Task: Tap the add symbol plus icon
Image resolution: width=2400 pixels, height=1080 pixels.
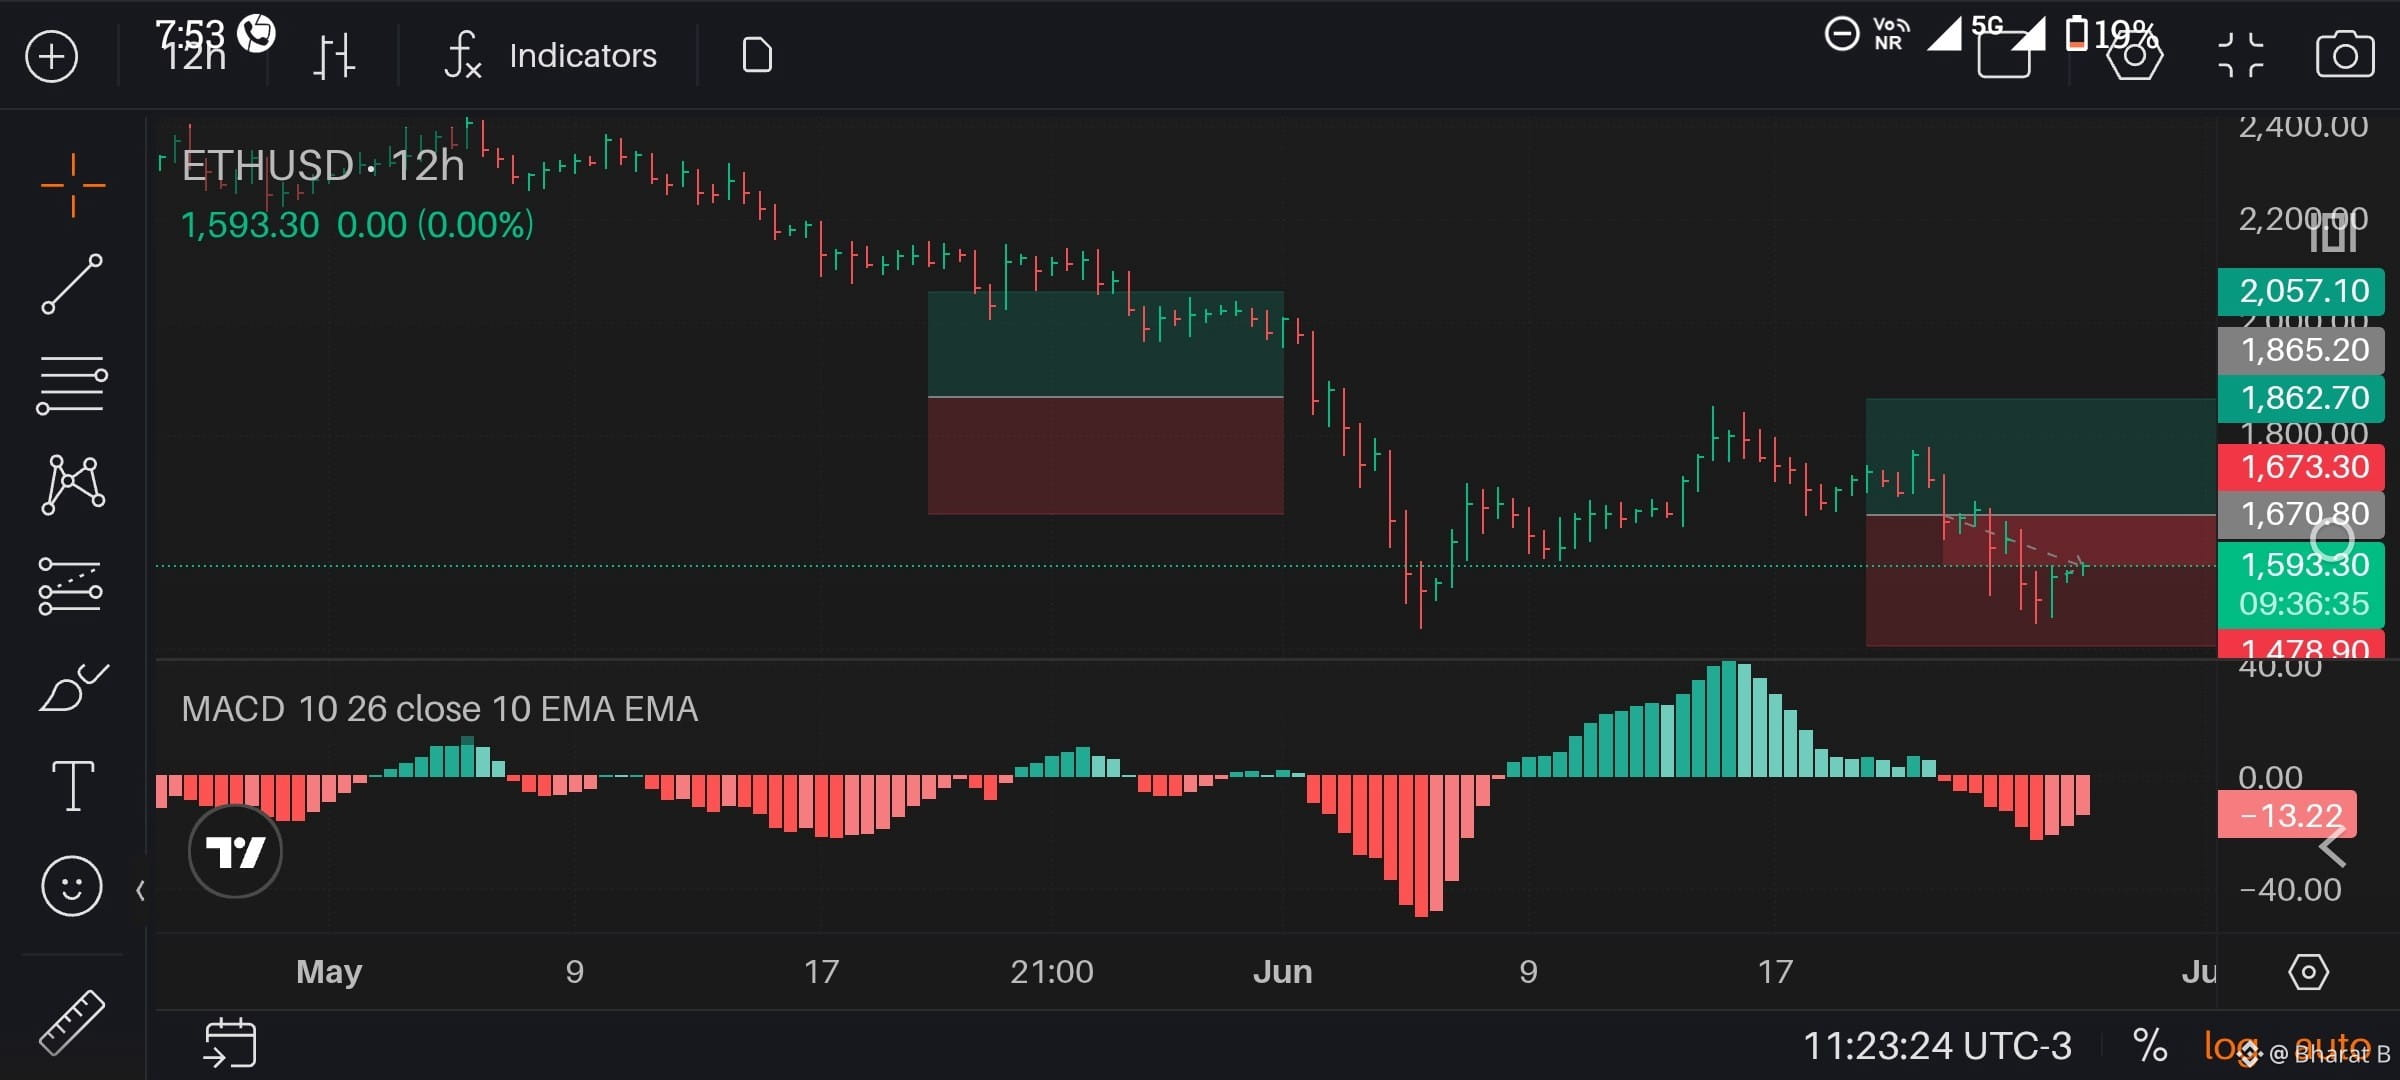Action: (x=52, y=56)
